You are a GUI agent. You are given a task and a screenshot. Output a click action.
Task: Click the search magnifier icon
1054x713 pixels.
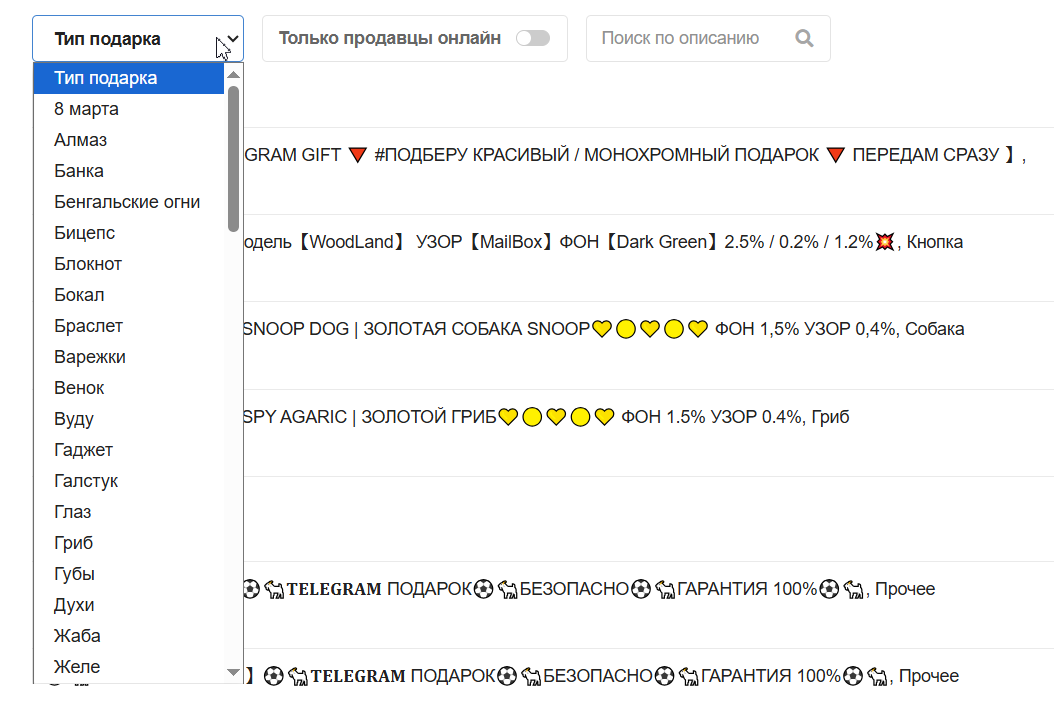pyautogui.click(x=804, y=39)
